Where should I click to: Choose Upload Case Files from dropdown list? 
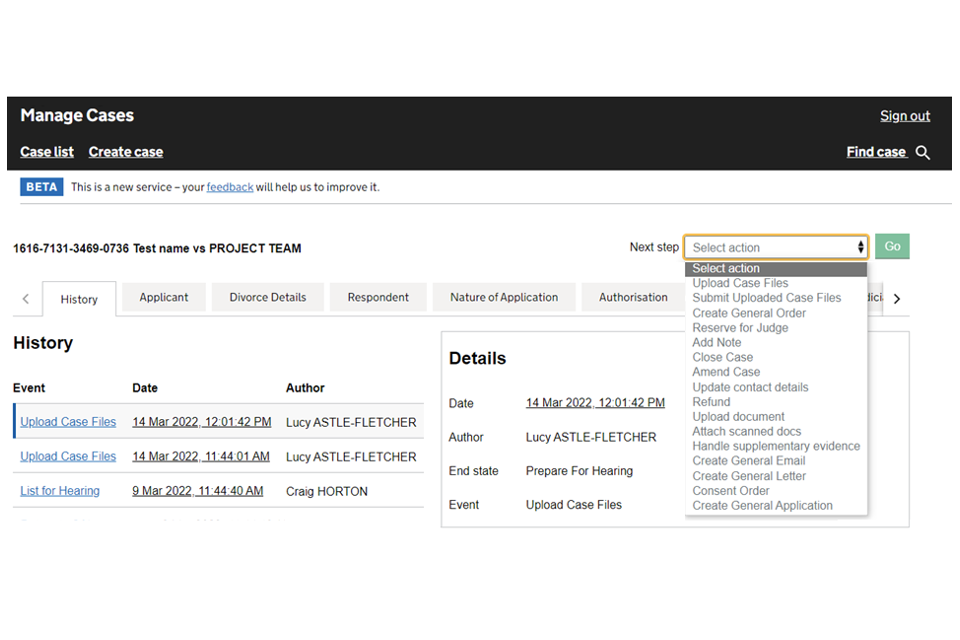coord(740,283)
